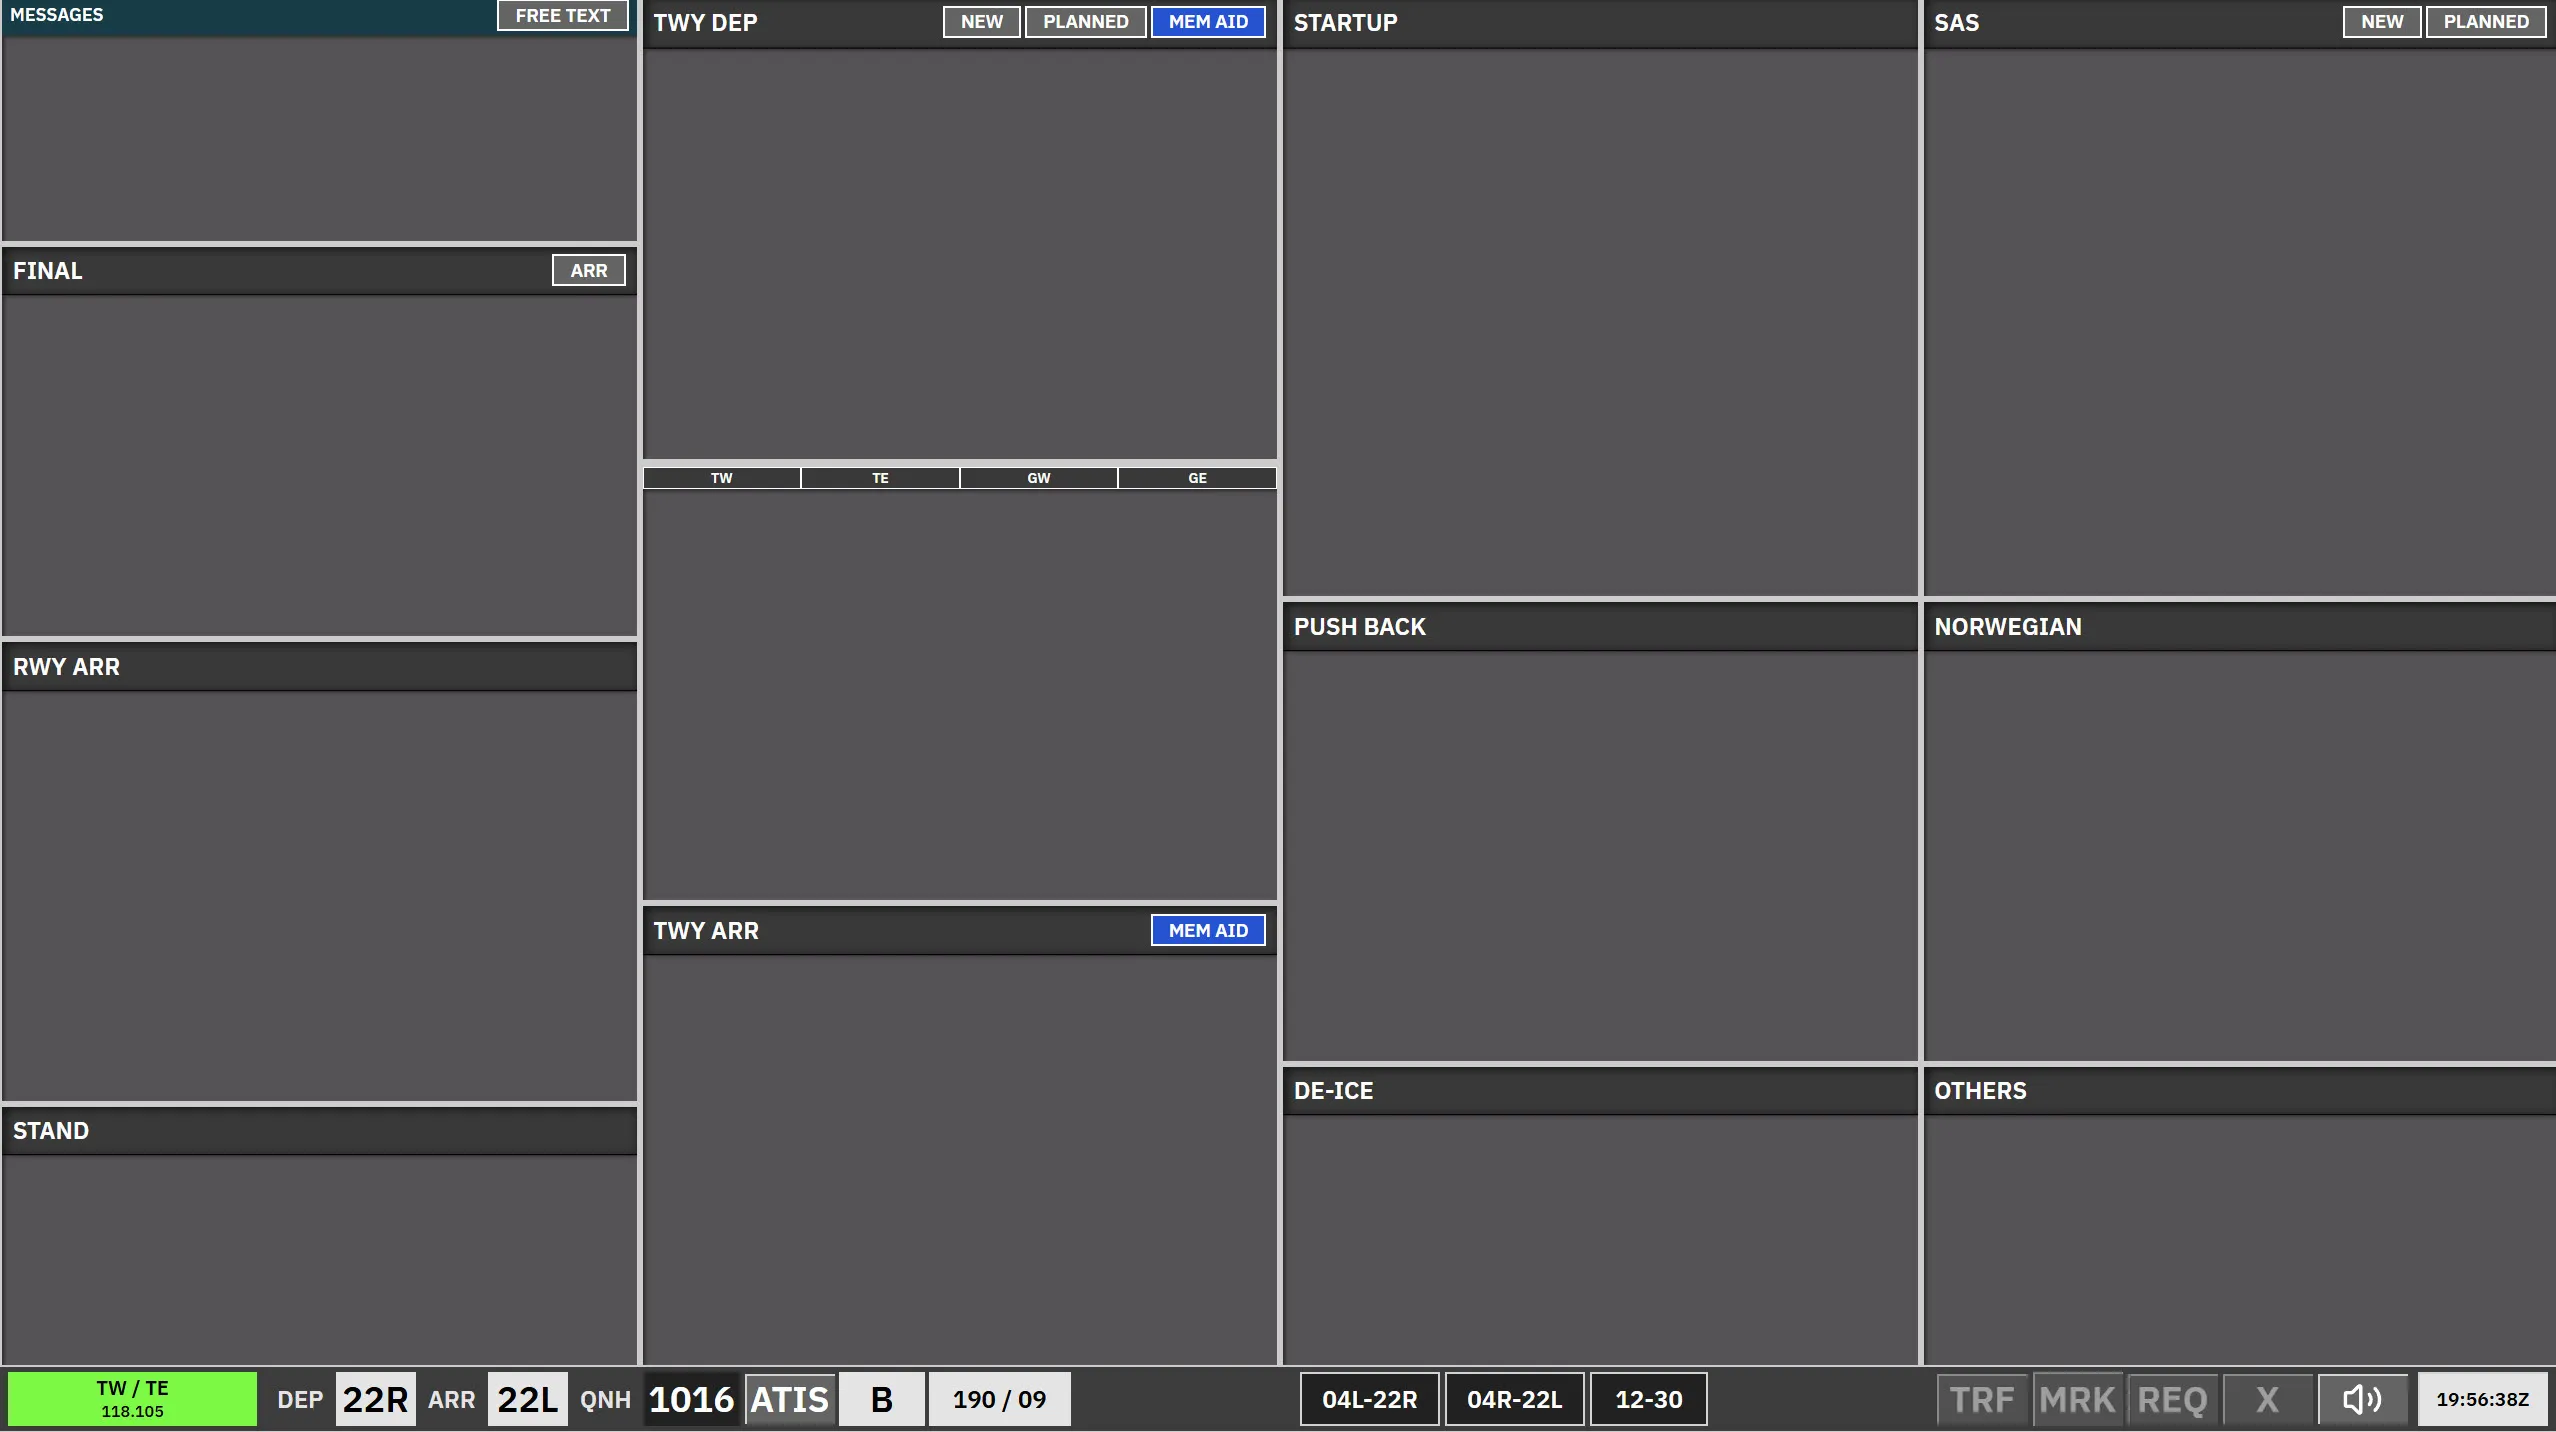Click the DE-ICE panel header
The width and height of the screenshot is (2556, 1432).
click(1600, 1091)
